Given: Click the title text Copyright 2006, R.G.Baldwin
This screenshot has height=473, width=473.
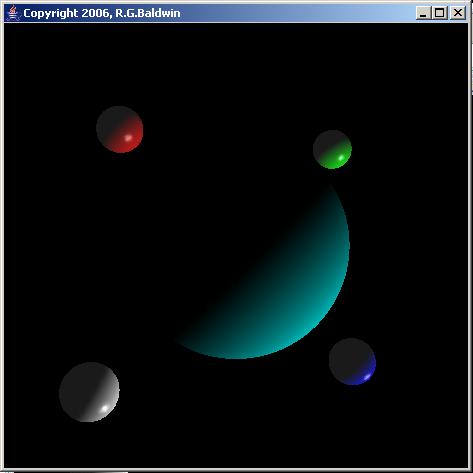Looking at the screenshot, I should click(102, 13).
